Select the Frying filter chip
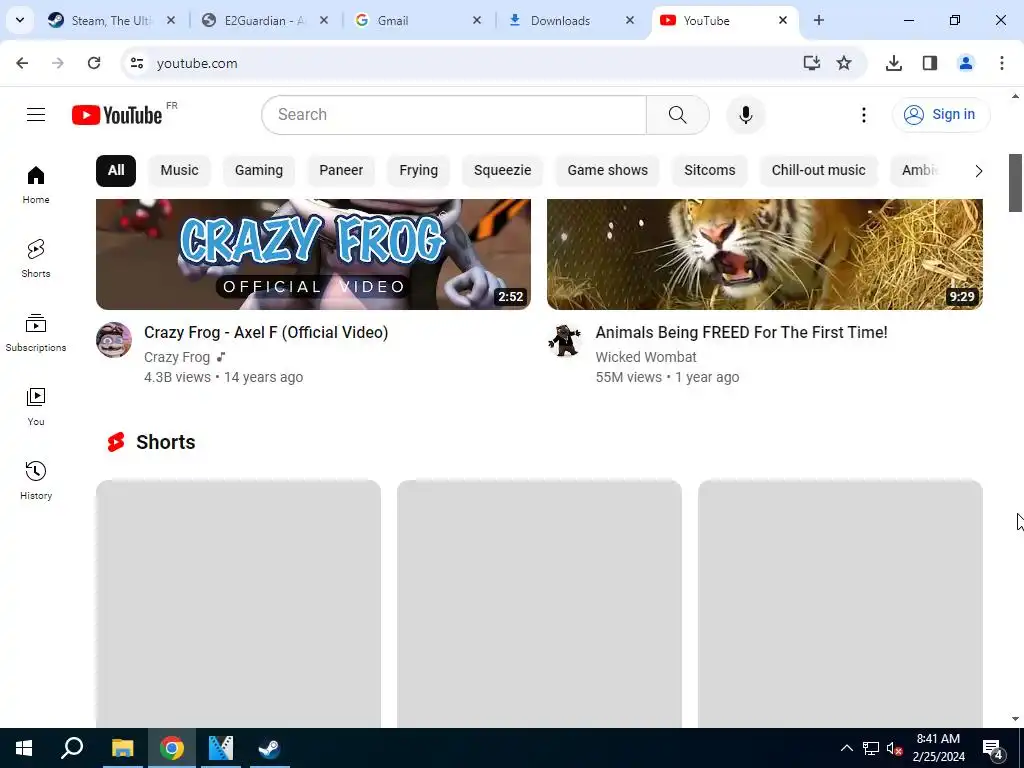This screenshot has width=1024, height=768. (x=419, y=170)
